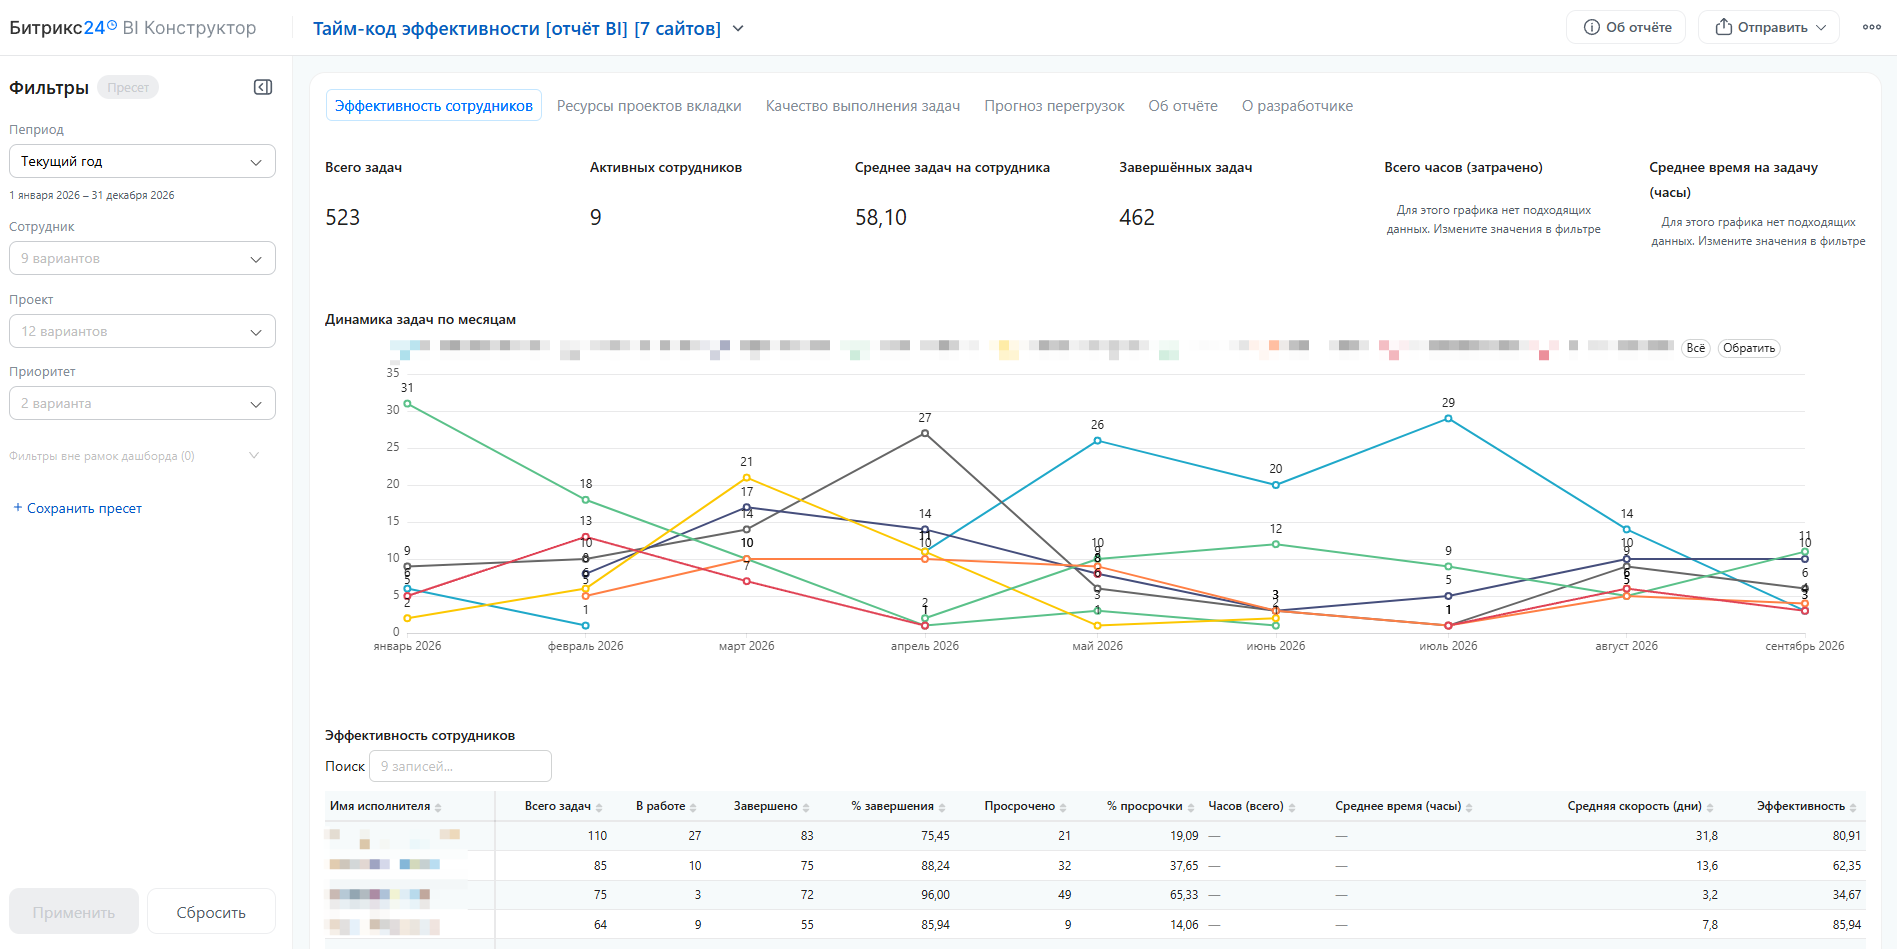Viewport: 1897px width, 949px height.
Task: Sort by Имя исполнителя column icon
Action: click(438, 807)
